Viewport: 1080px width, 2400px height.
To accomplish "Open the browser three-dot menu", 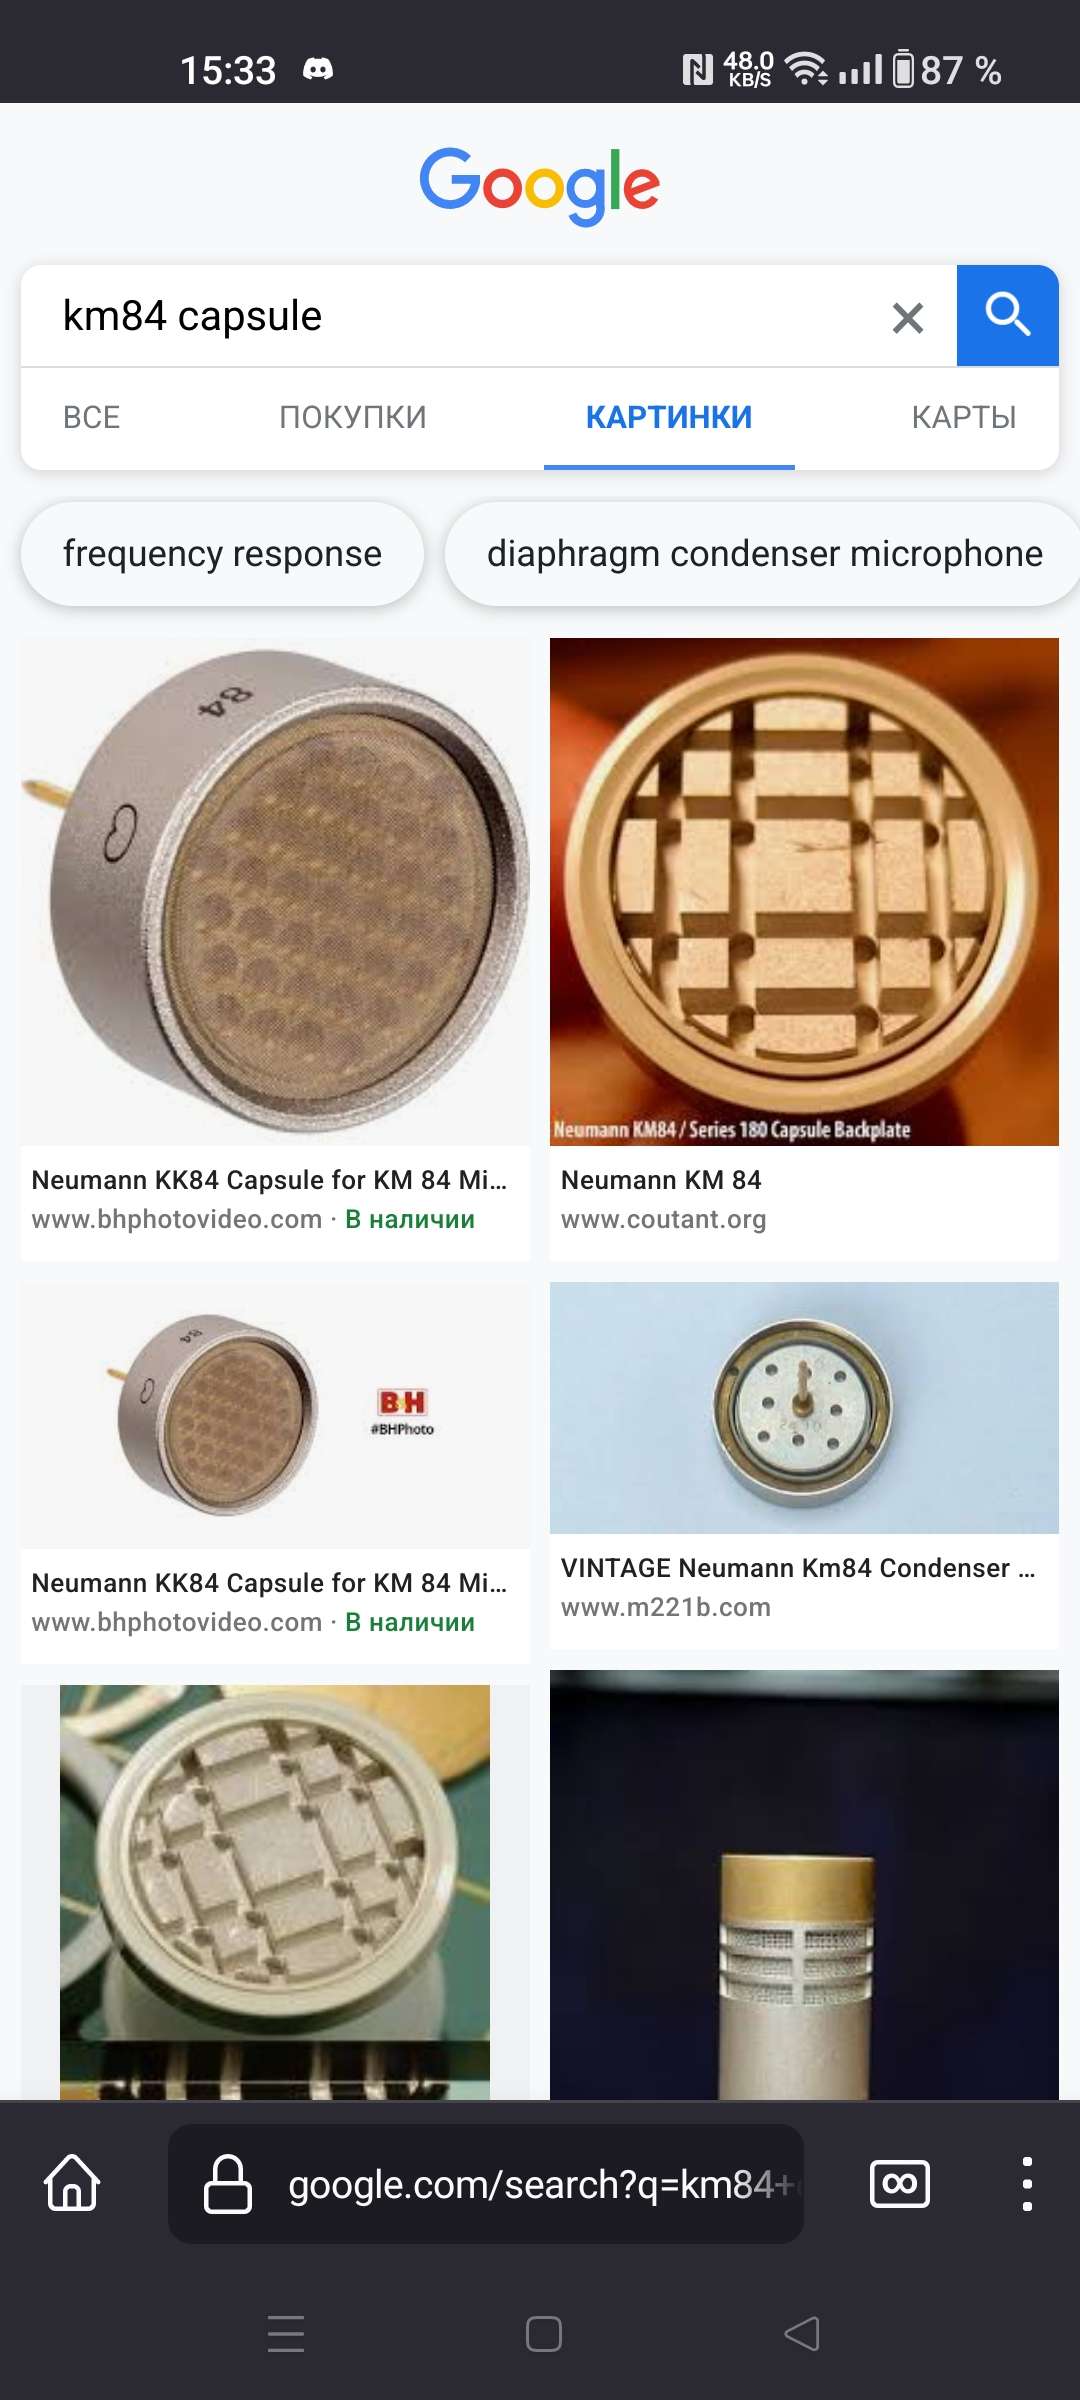I will tap(1026, 2183).
